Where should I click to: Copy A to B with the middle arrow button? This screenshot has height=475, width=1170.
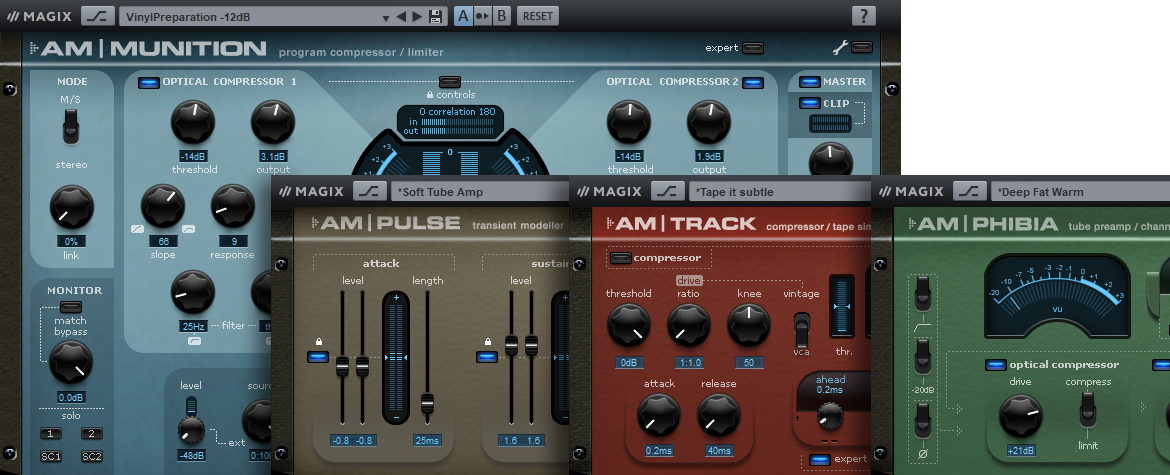(483, 16)
